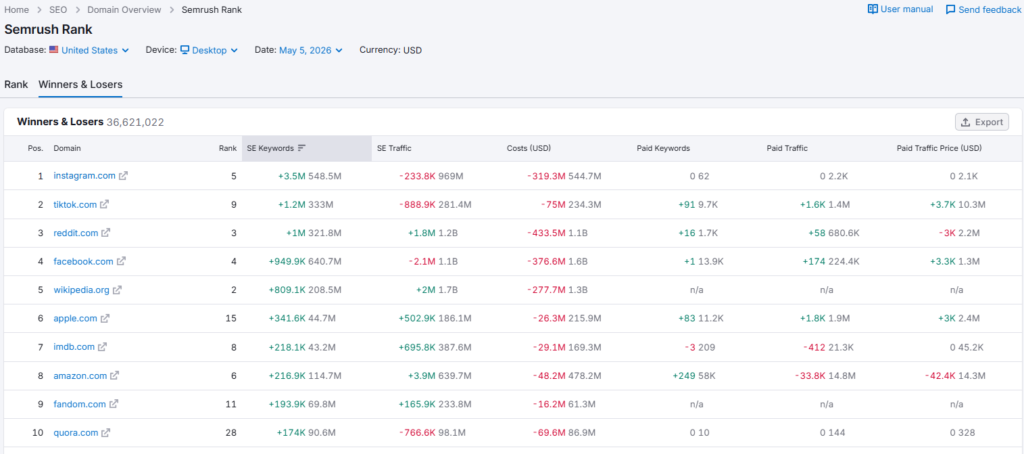1024x454 pixels.
Task: Go to Home breadcrumb
Action: (x=16, y=10)
